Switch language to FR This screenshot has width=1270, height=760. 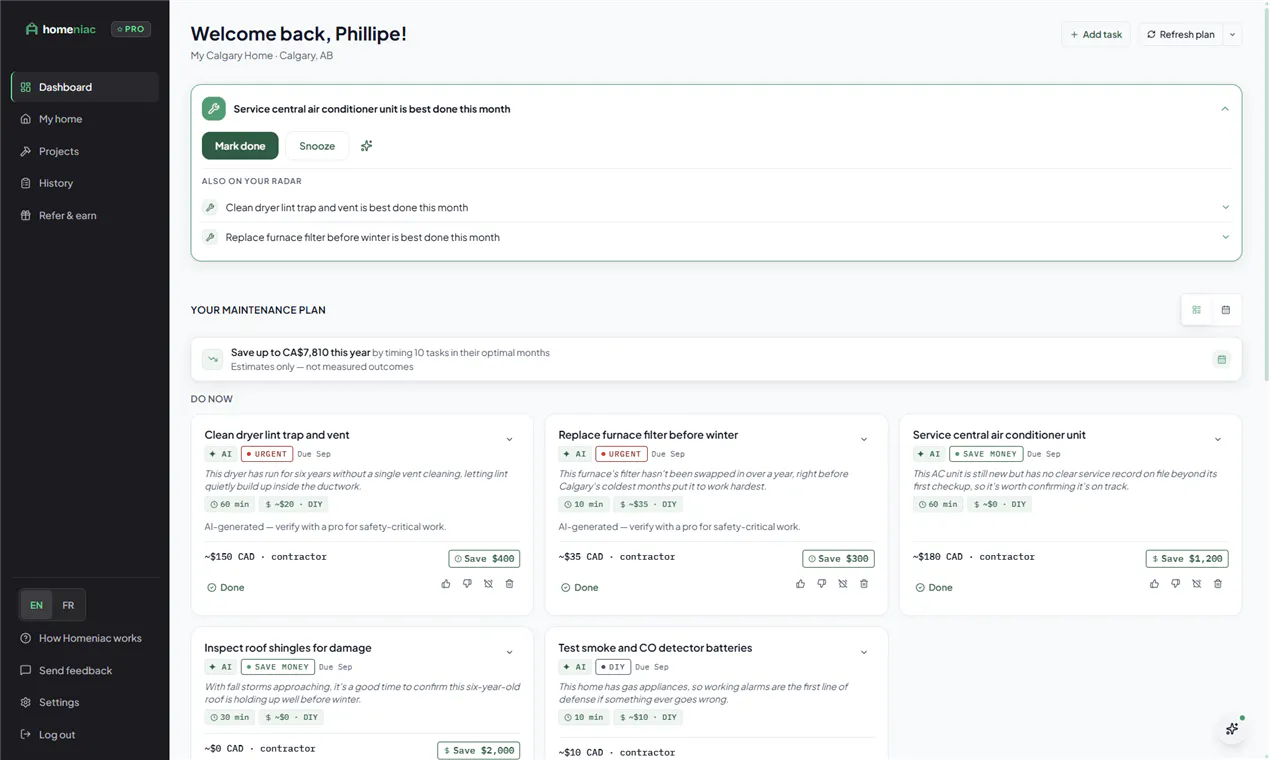68,605
